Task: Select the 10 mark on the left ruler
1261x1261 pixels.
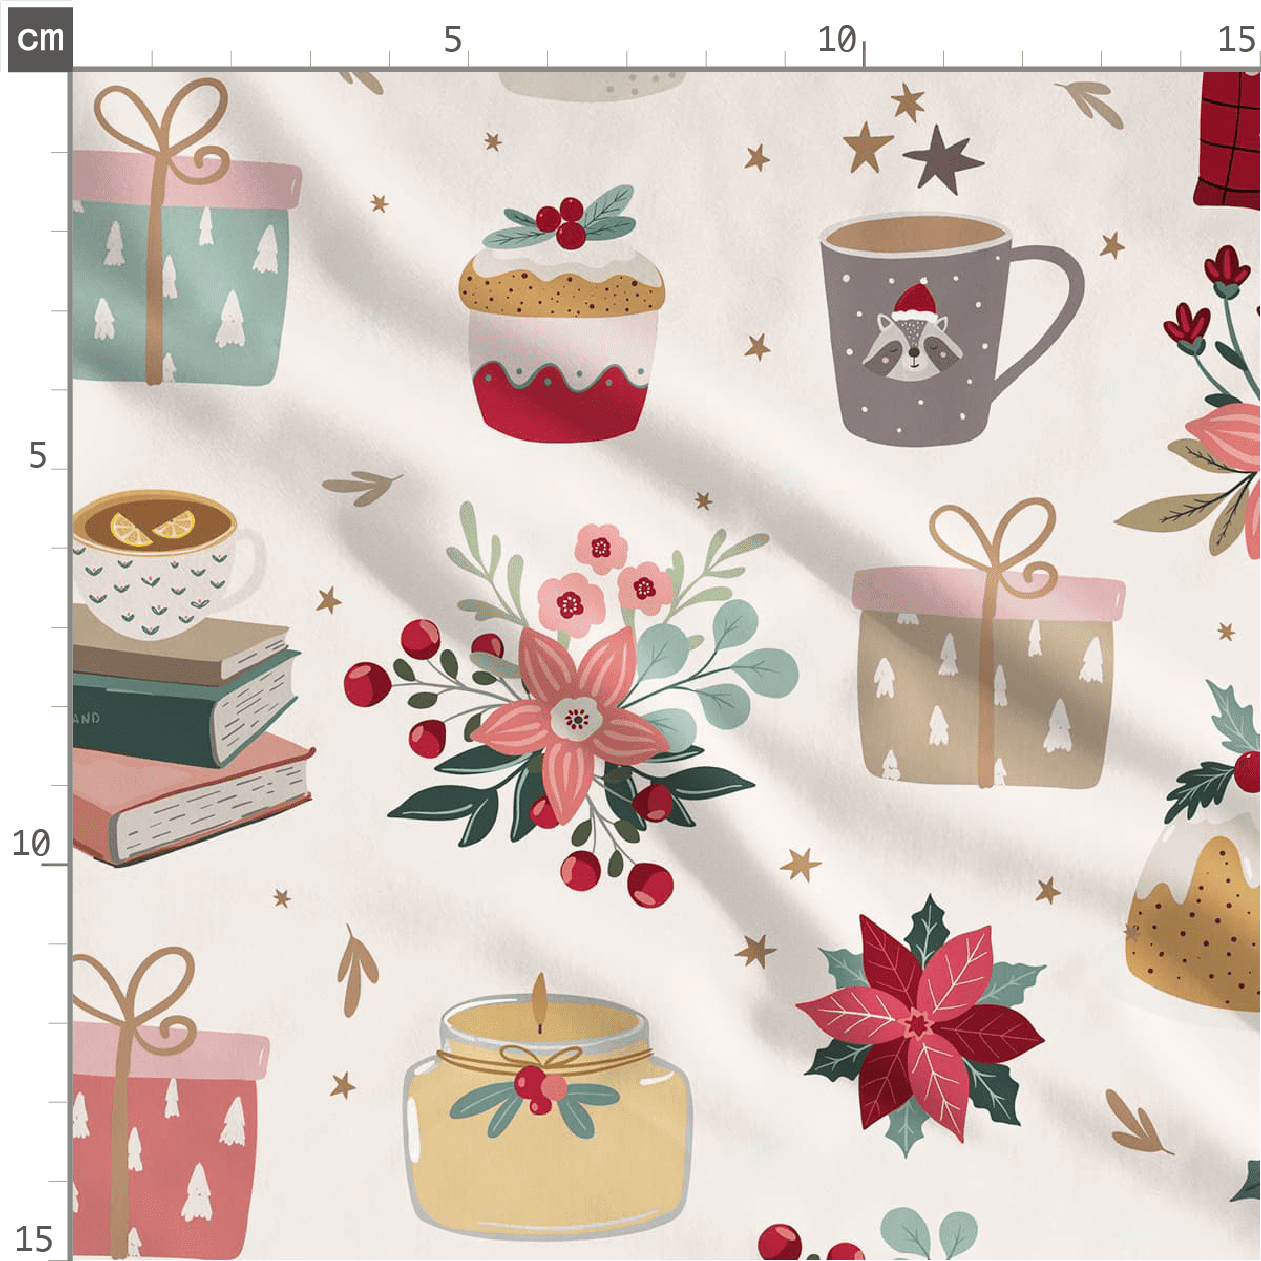Action: tap(31, 843)
